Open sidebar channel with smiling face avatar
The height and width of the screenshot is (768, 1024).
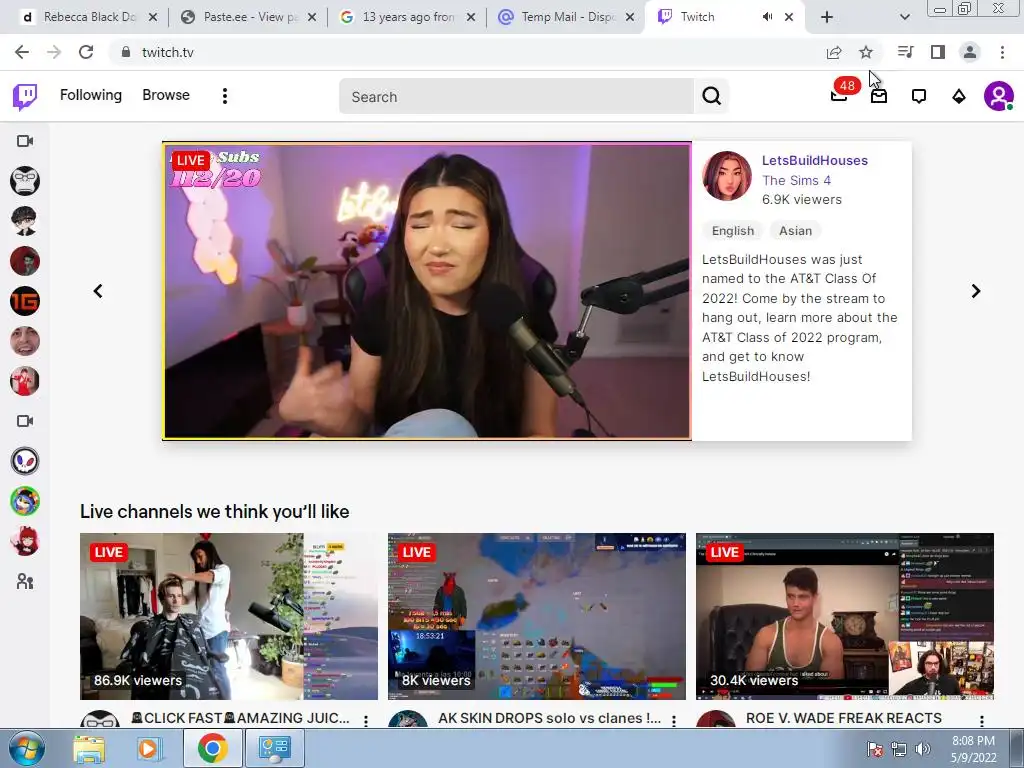click(25, 341)
